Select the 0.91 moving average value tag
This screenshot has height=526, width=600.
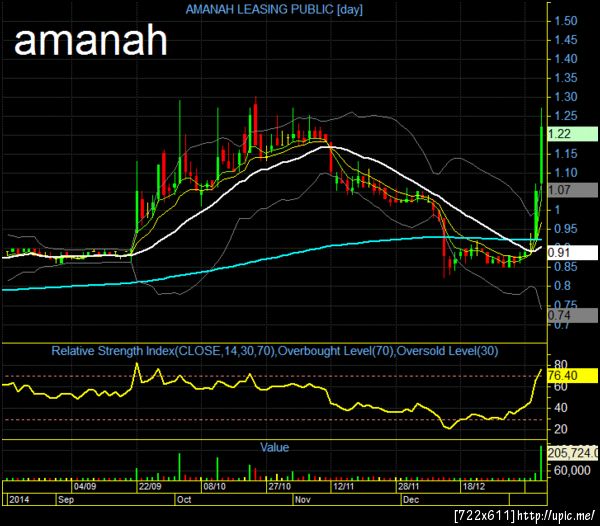tap(573, 252)
